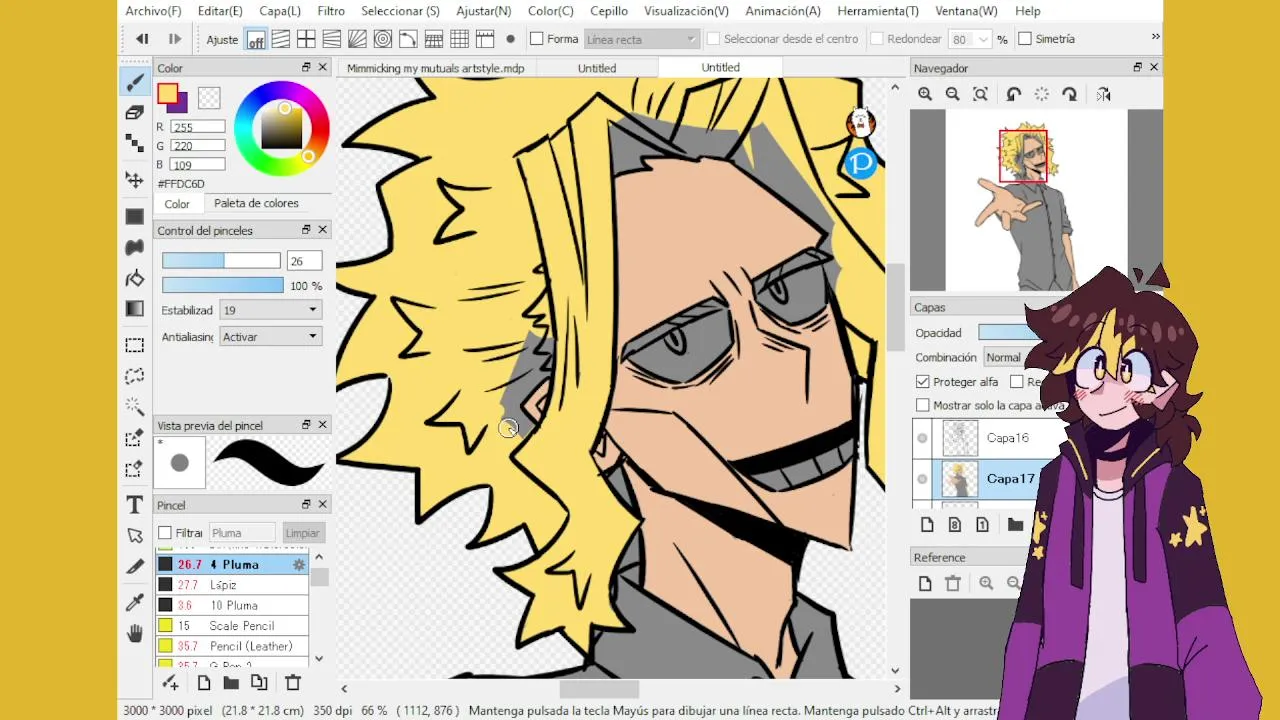Click the undo previous-step arrow
1280x720 pixels.
pyautogui.click(x=142, y=39)
